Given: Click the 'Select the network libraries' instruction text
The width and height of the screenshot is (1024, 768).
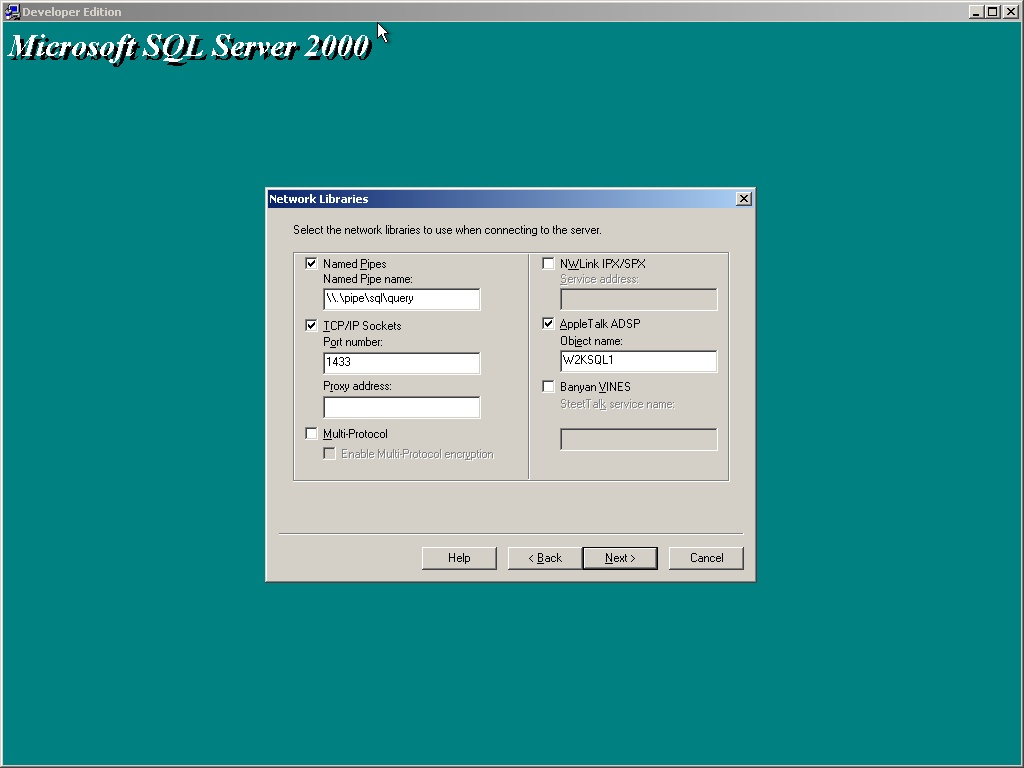Looking at the screenshot, I should (447, 230).
